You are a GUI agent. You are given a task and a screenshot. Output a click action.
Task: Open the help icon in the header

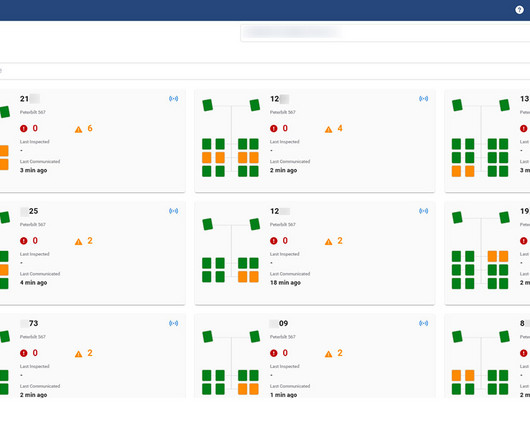(520, 10)
